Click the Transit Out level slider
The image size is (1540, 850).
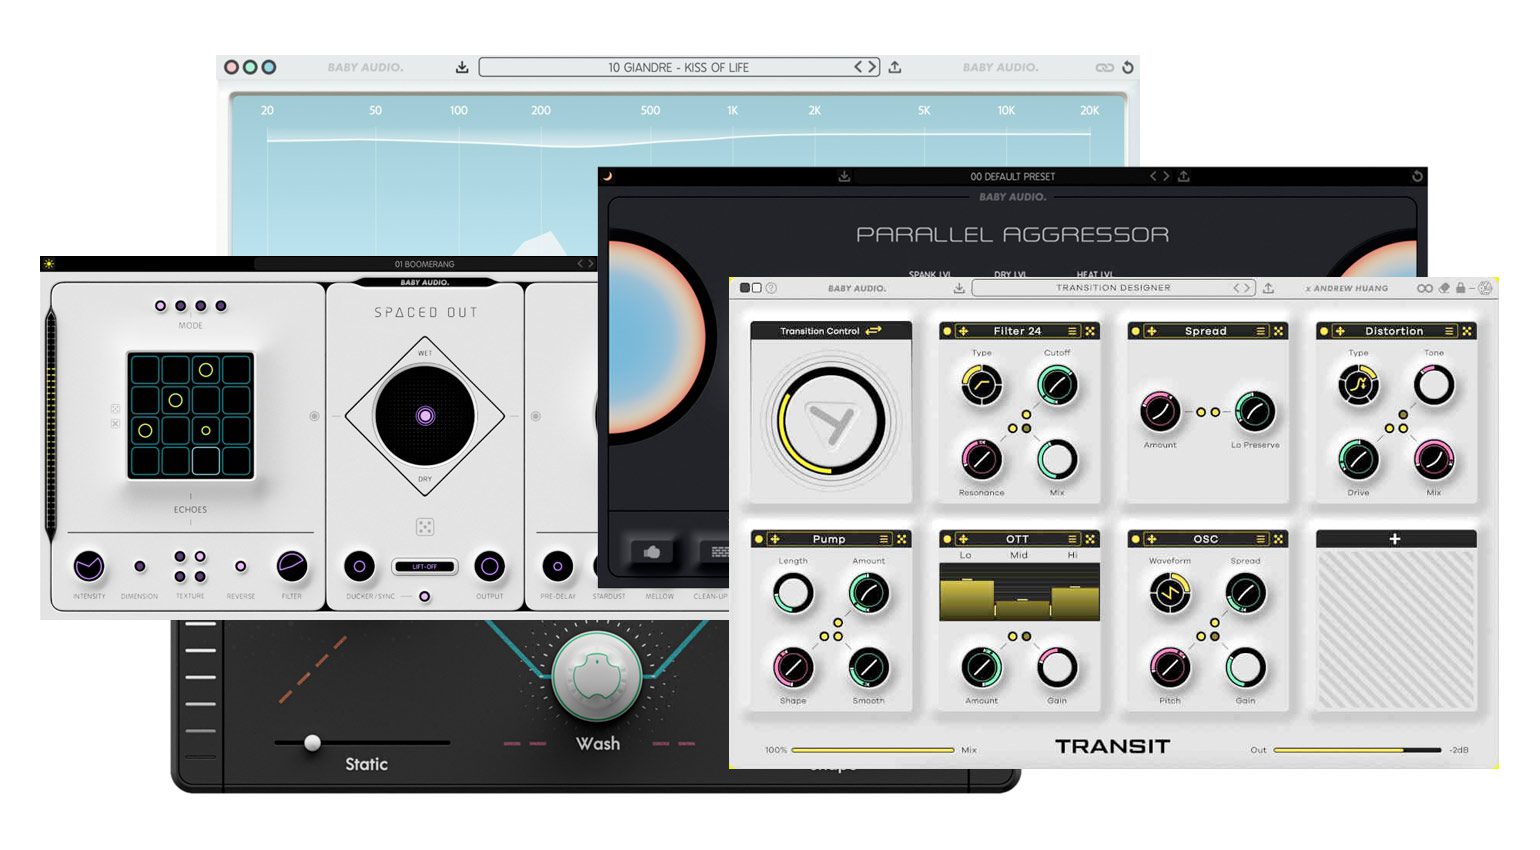pyautogui.click(x=1357, y=750)
